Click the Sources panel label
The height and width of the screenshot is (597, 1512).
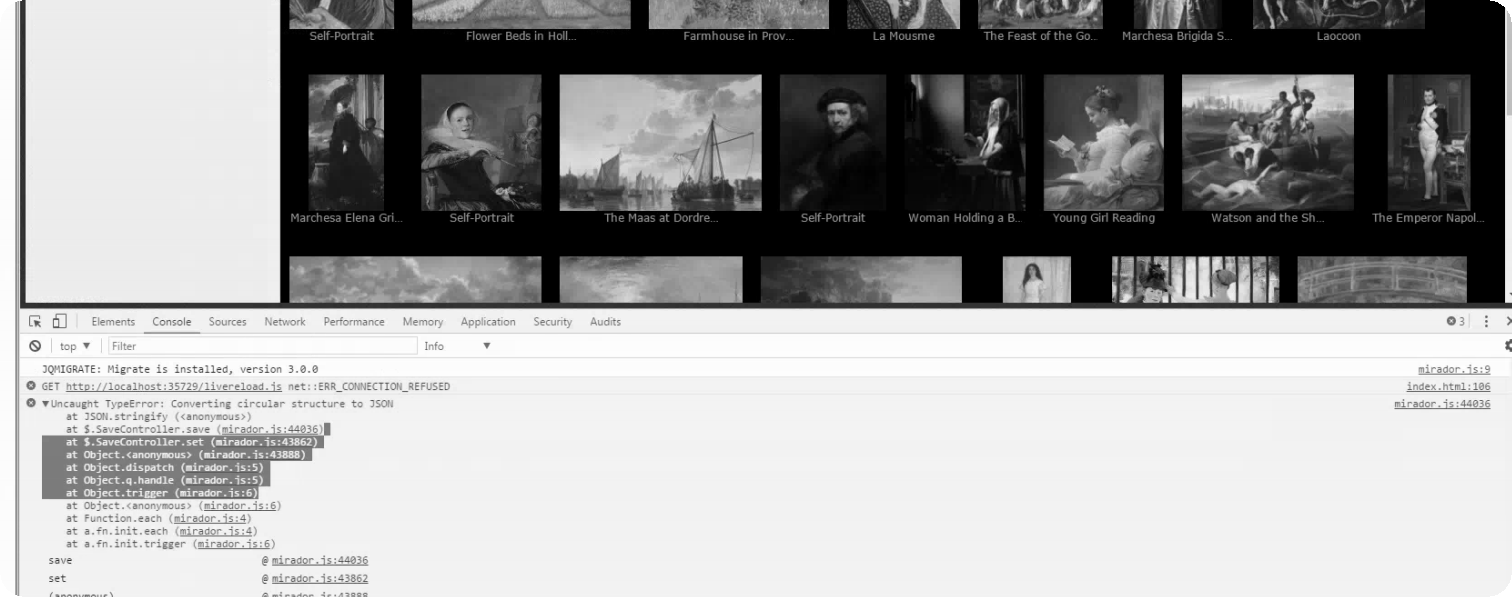[x=226, y=321]
